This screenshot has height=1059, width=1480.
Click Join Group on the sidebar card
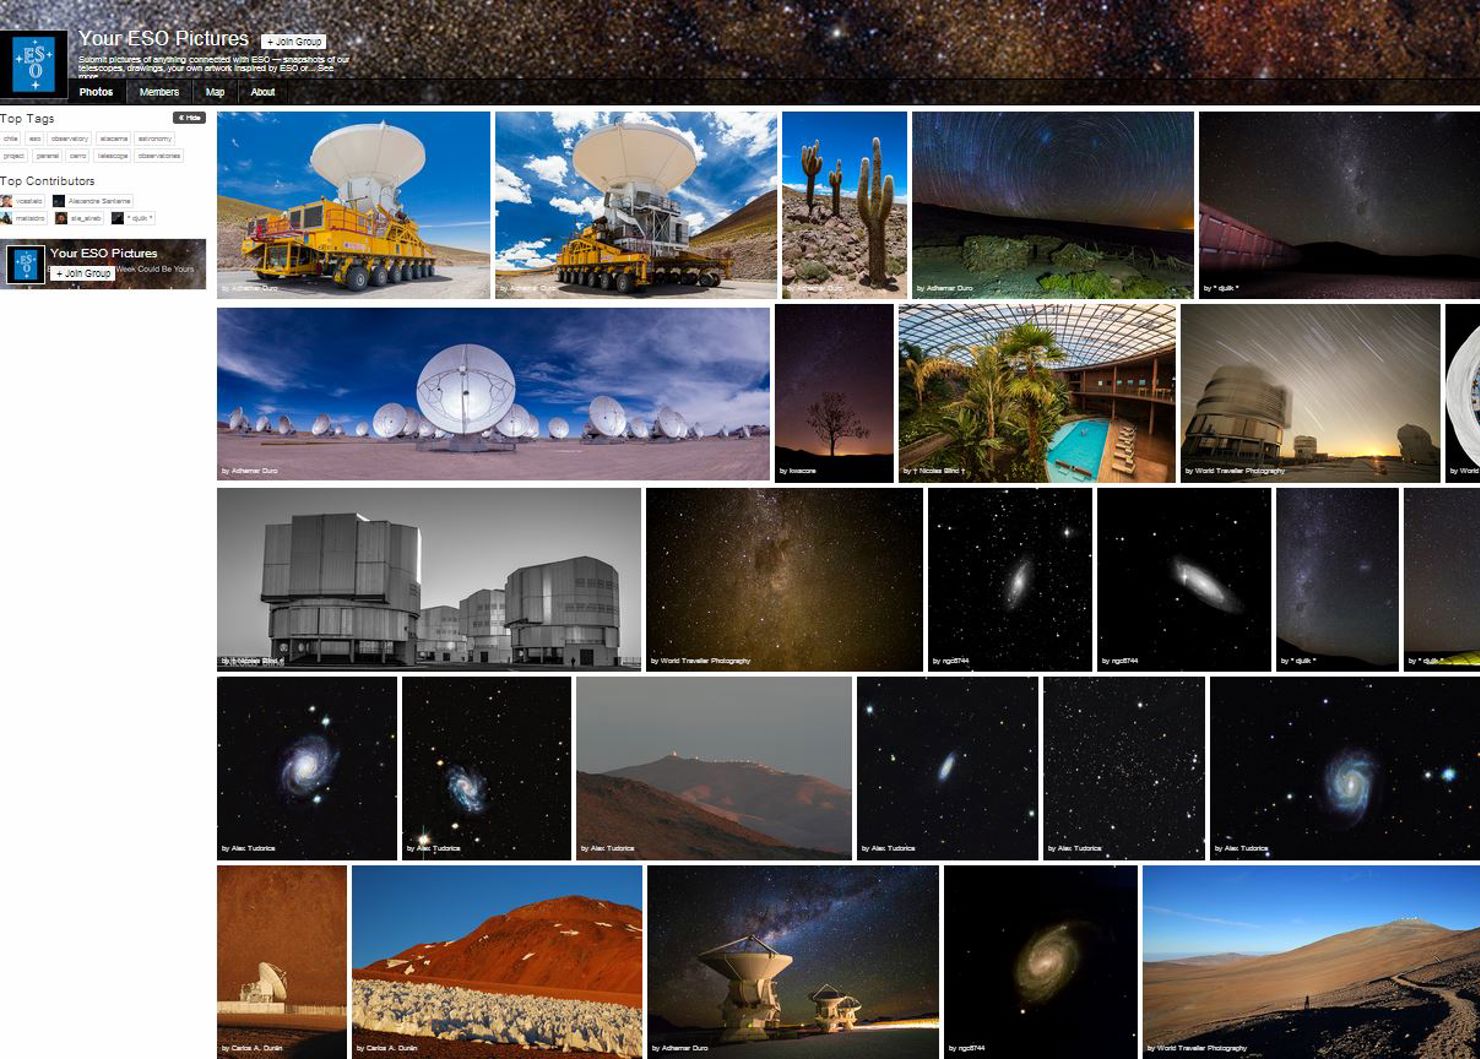coord(82,274)
